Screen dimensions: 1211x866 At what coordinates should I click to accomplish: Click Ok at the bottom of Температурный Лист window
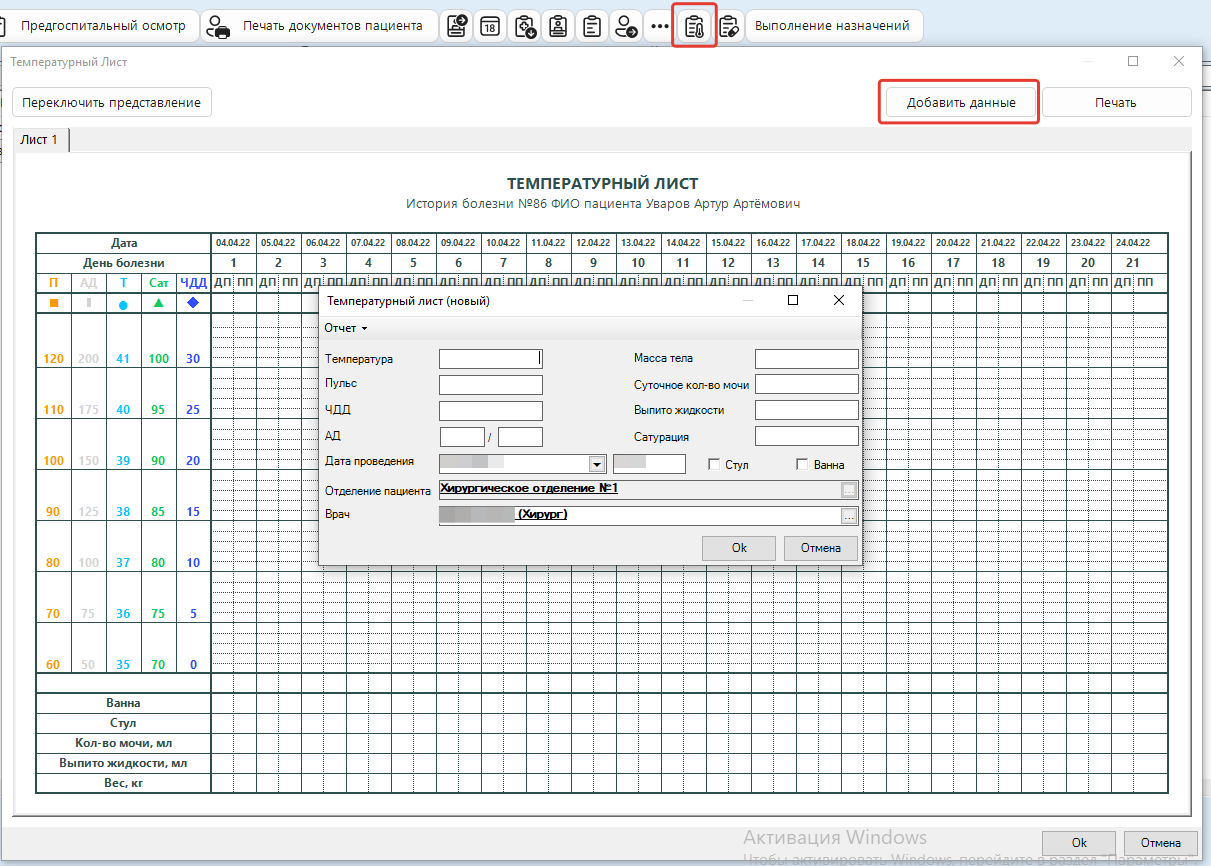(1079, 842)
